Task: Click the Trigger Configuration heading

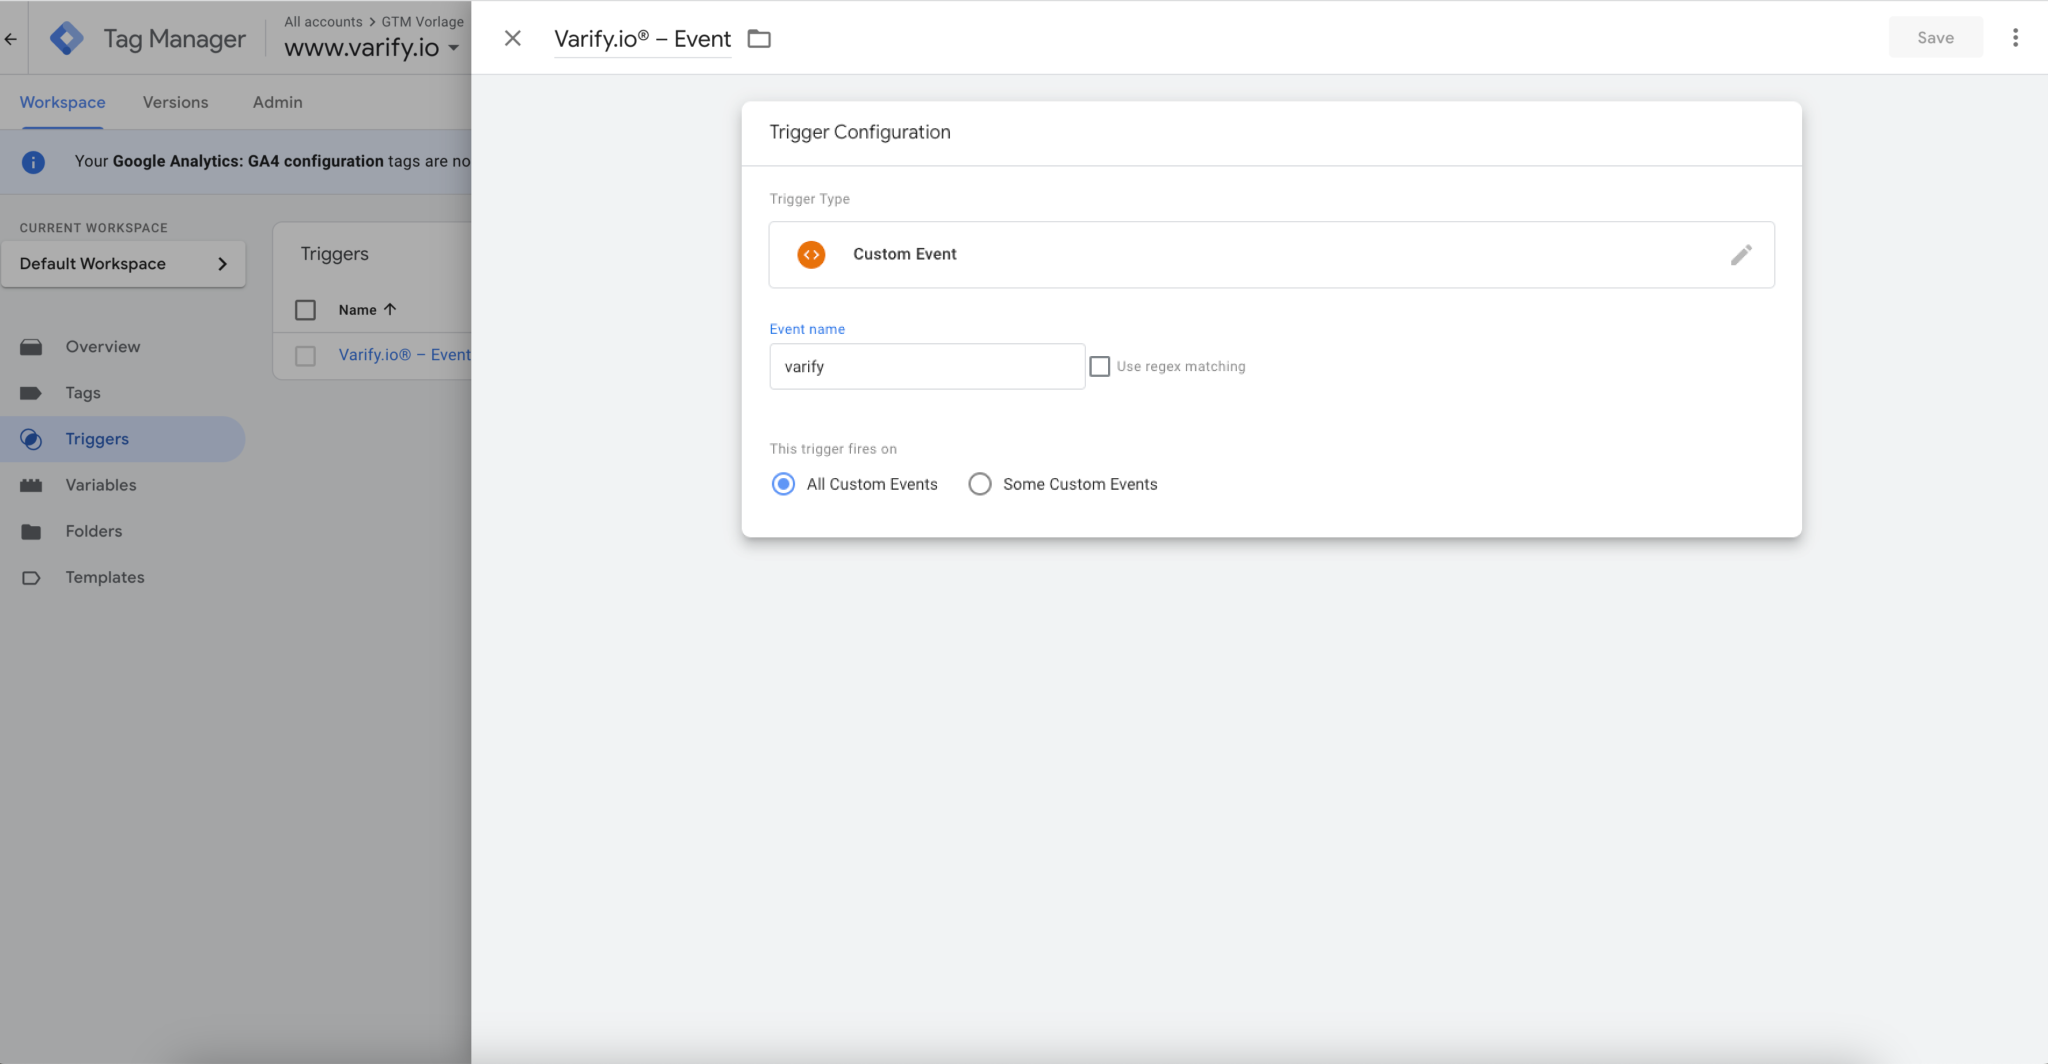Action: point(859,132)
